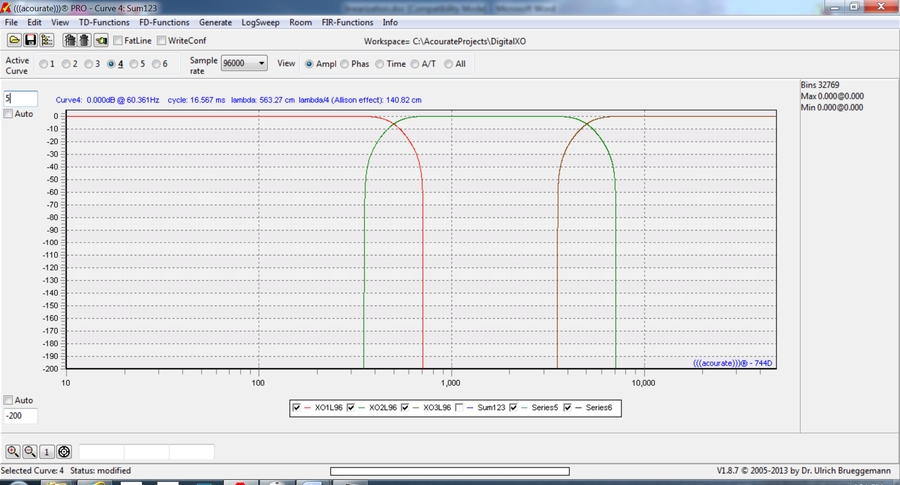Click the crosshair target icon
The width and height of the screenshot is (900, 485).
[x=64, y=452]
